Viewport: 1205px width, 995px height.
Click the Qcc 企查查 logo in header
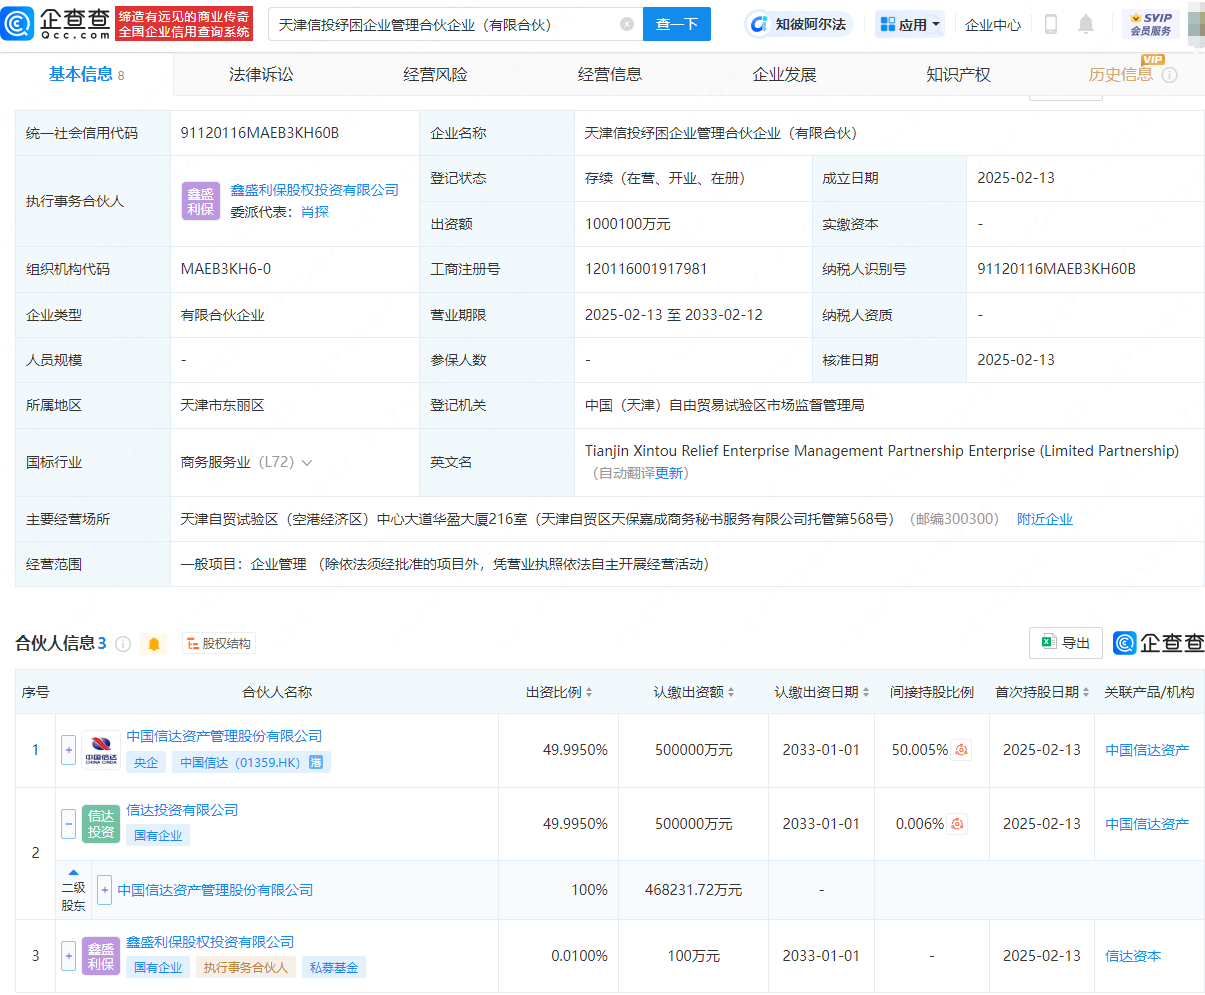pos(56,24)
